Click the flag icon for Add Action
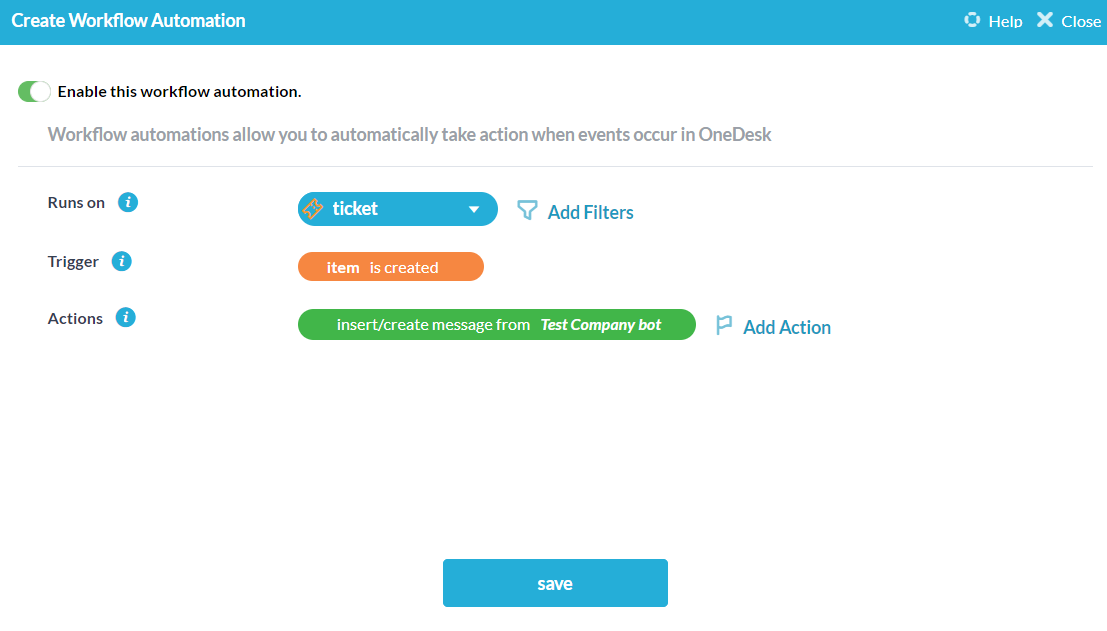 tap(724, 326)
